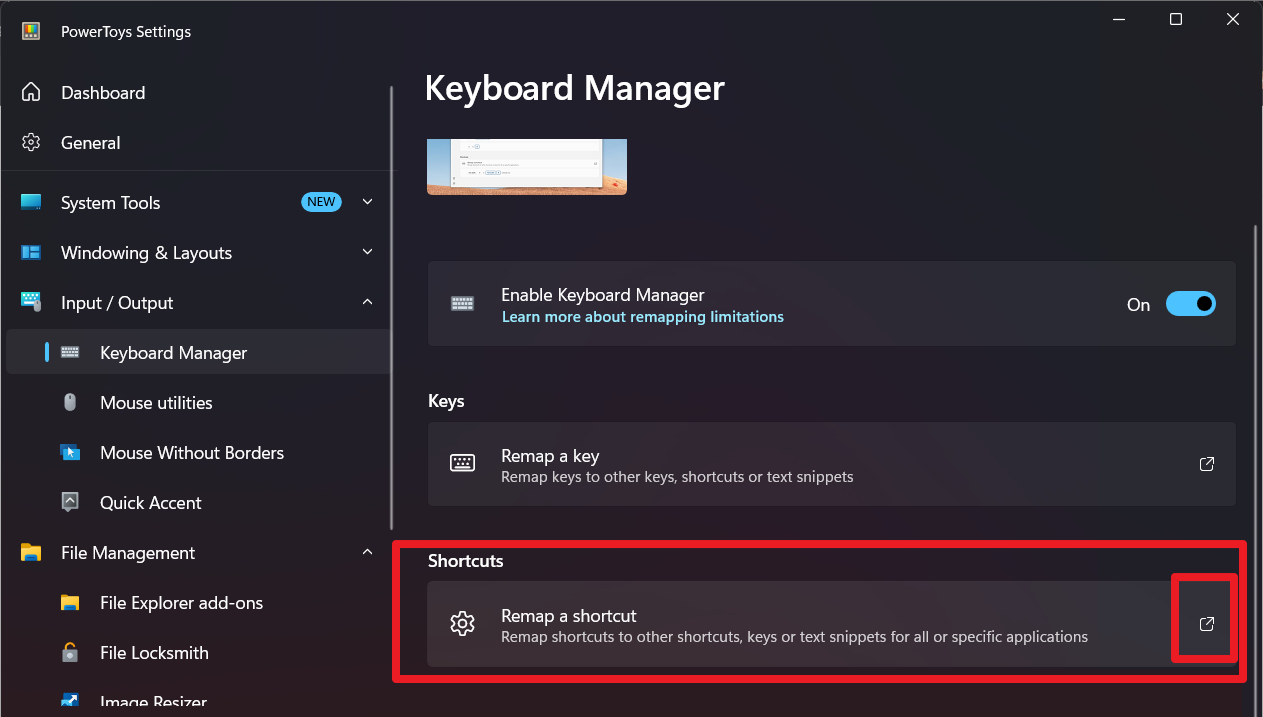Click keyboard icon in Remap a key card

(x=462, y=463)
